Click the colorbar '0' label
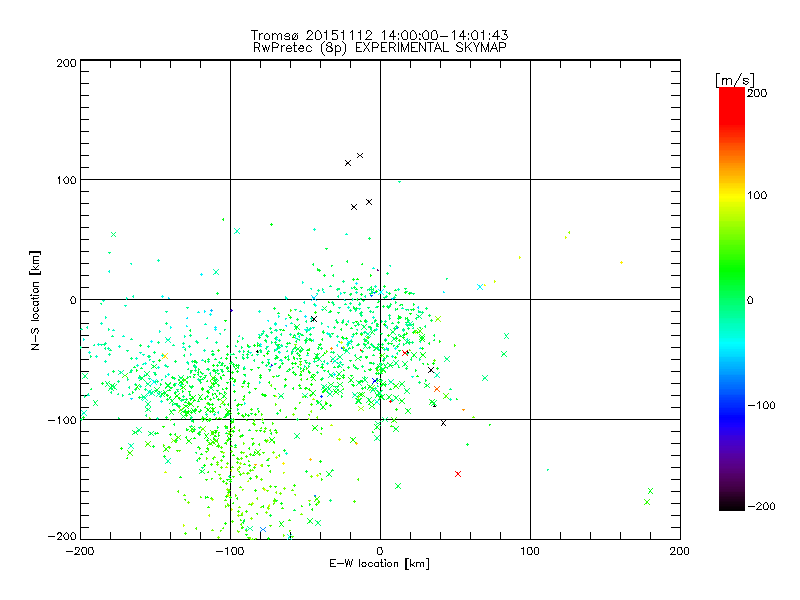The width and height of the screenshot is (800, 600). coord(750,301)
